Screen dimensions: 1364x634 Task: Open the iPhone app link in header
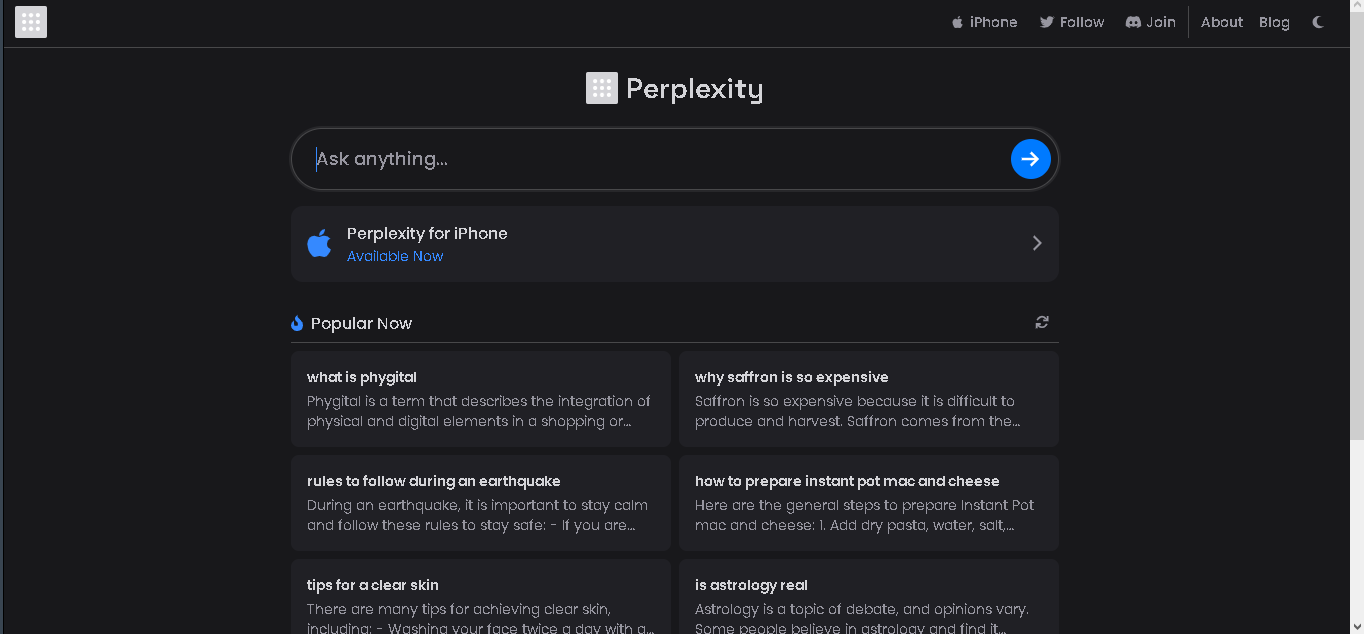[984, 22]
